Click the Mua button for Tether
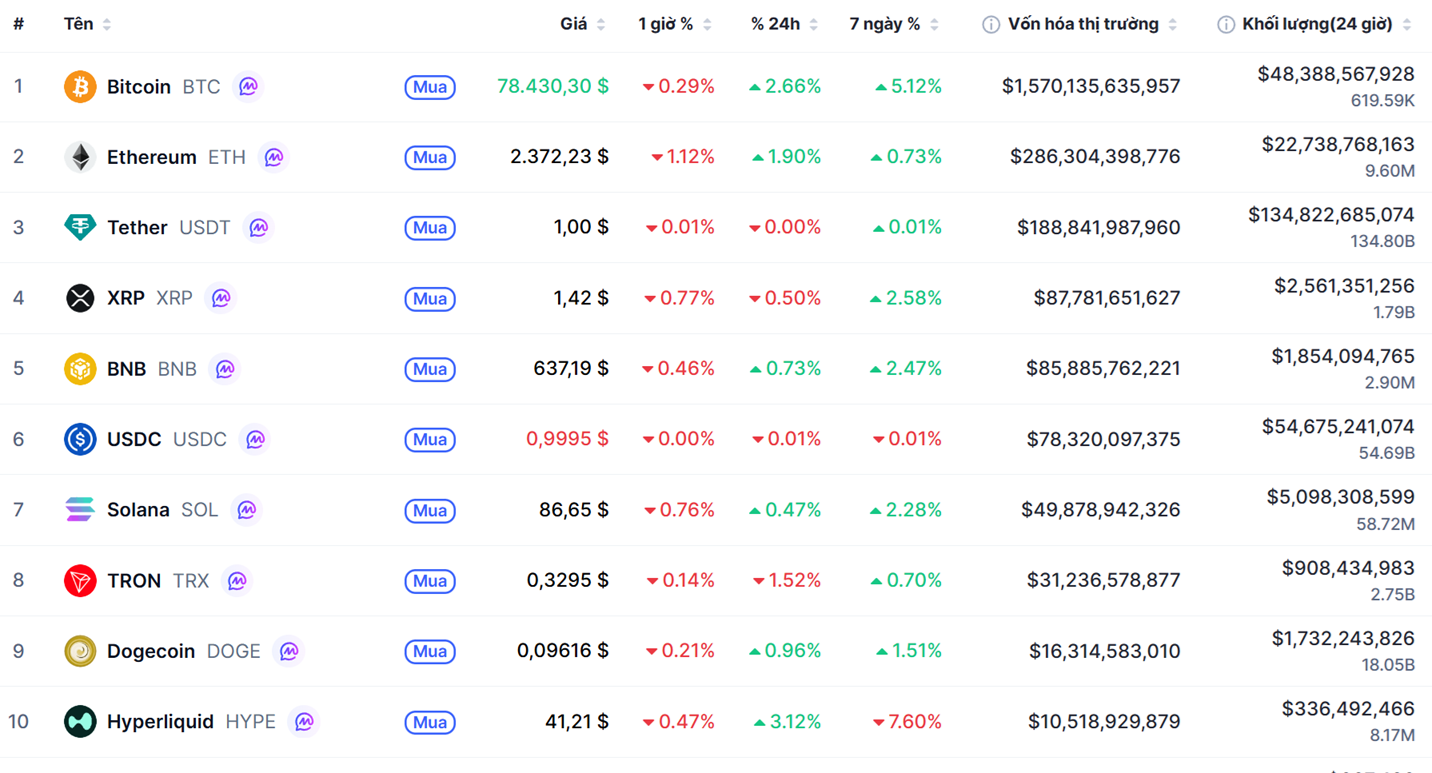Image resolution: width=1432 pixels, height=773 pixels. click(x=430, y=228)
